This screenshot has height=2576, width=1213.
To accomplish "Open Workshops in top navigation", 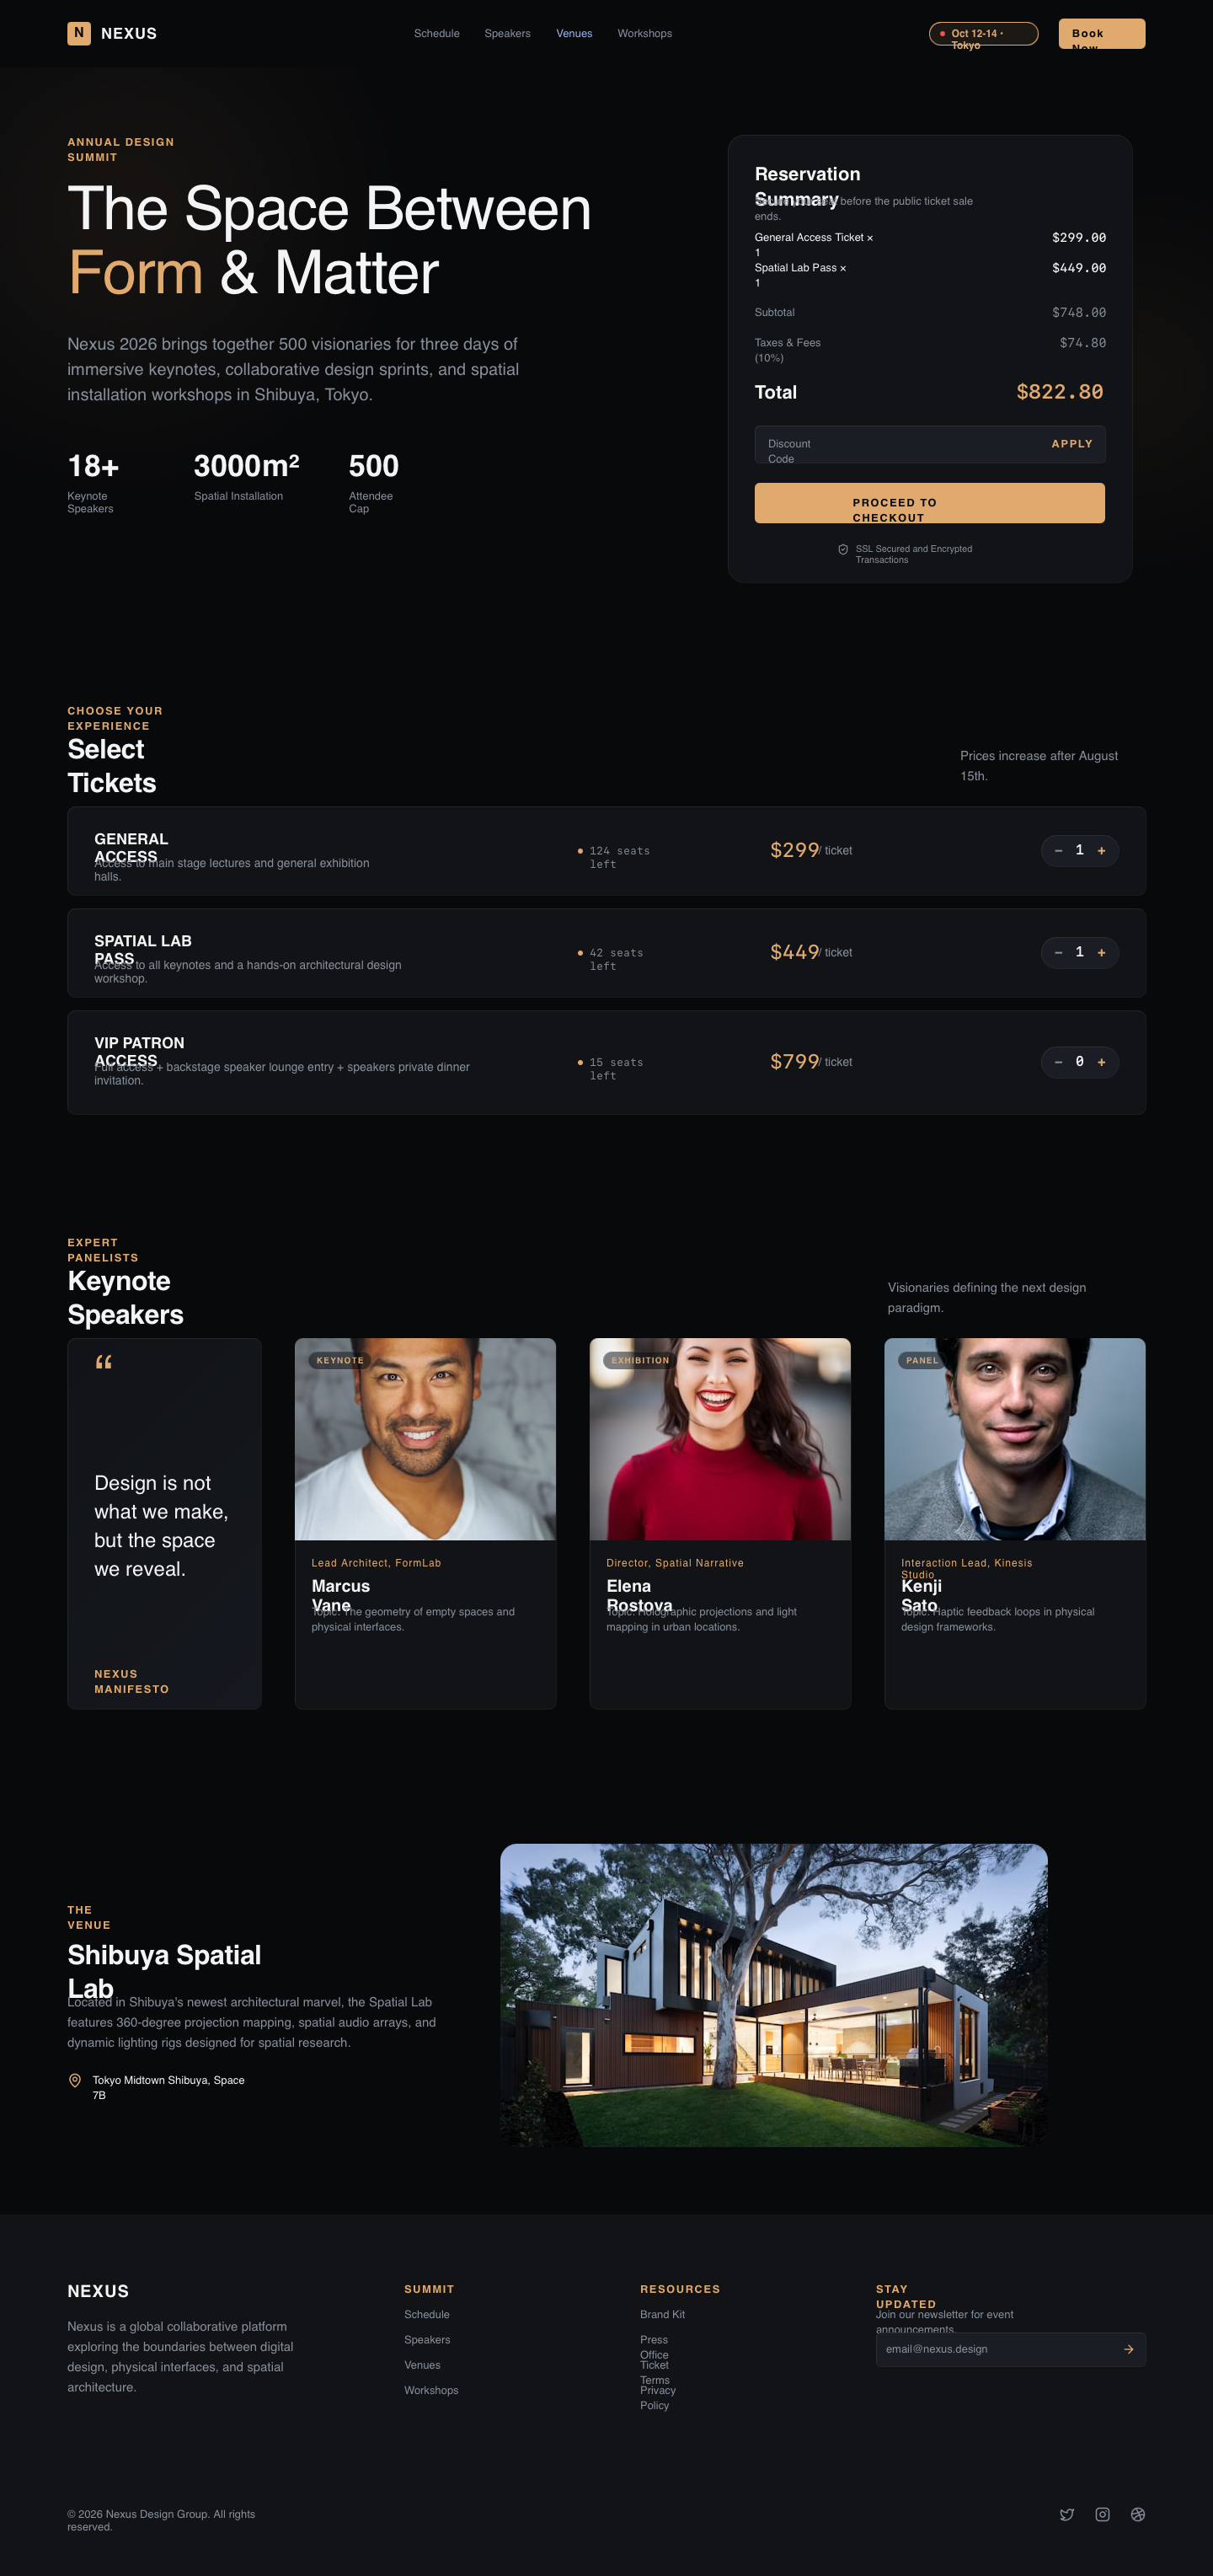I will [x=645, y=34].
